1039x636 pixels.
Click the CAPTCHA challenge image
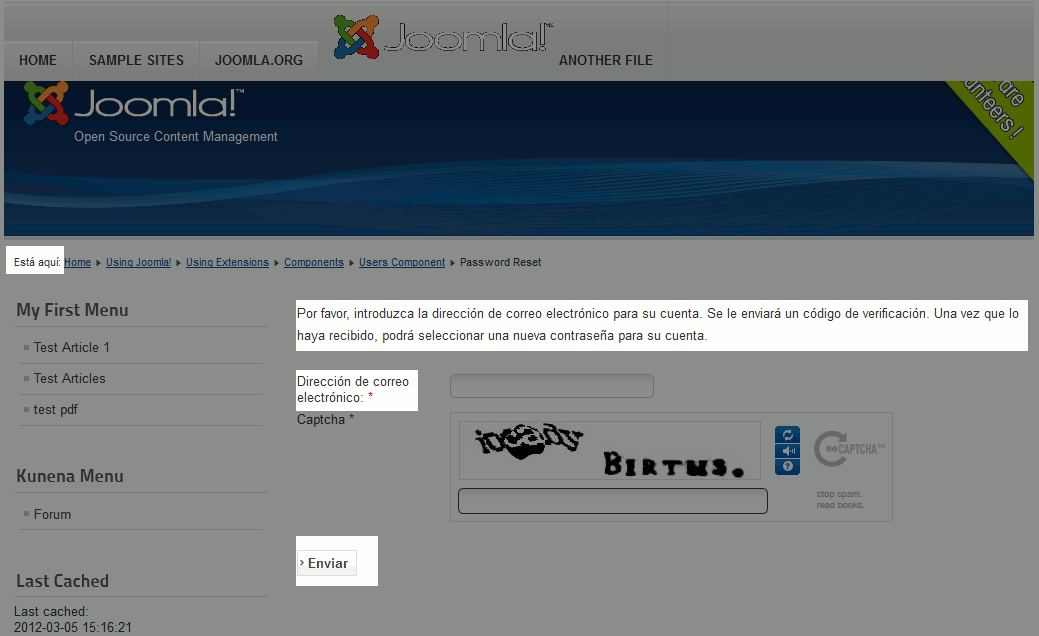point(610,450)
